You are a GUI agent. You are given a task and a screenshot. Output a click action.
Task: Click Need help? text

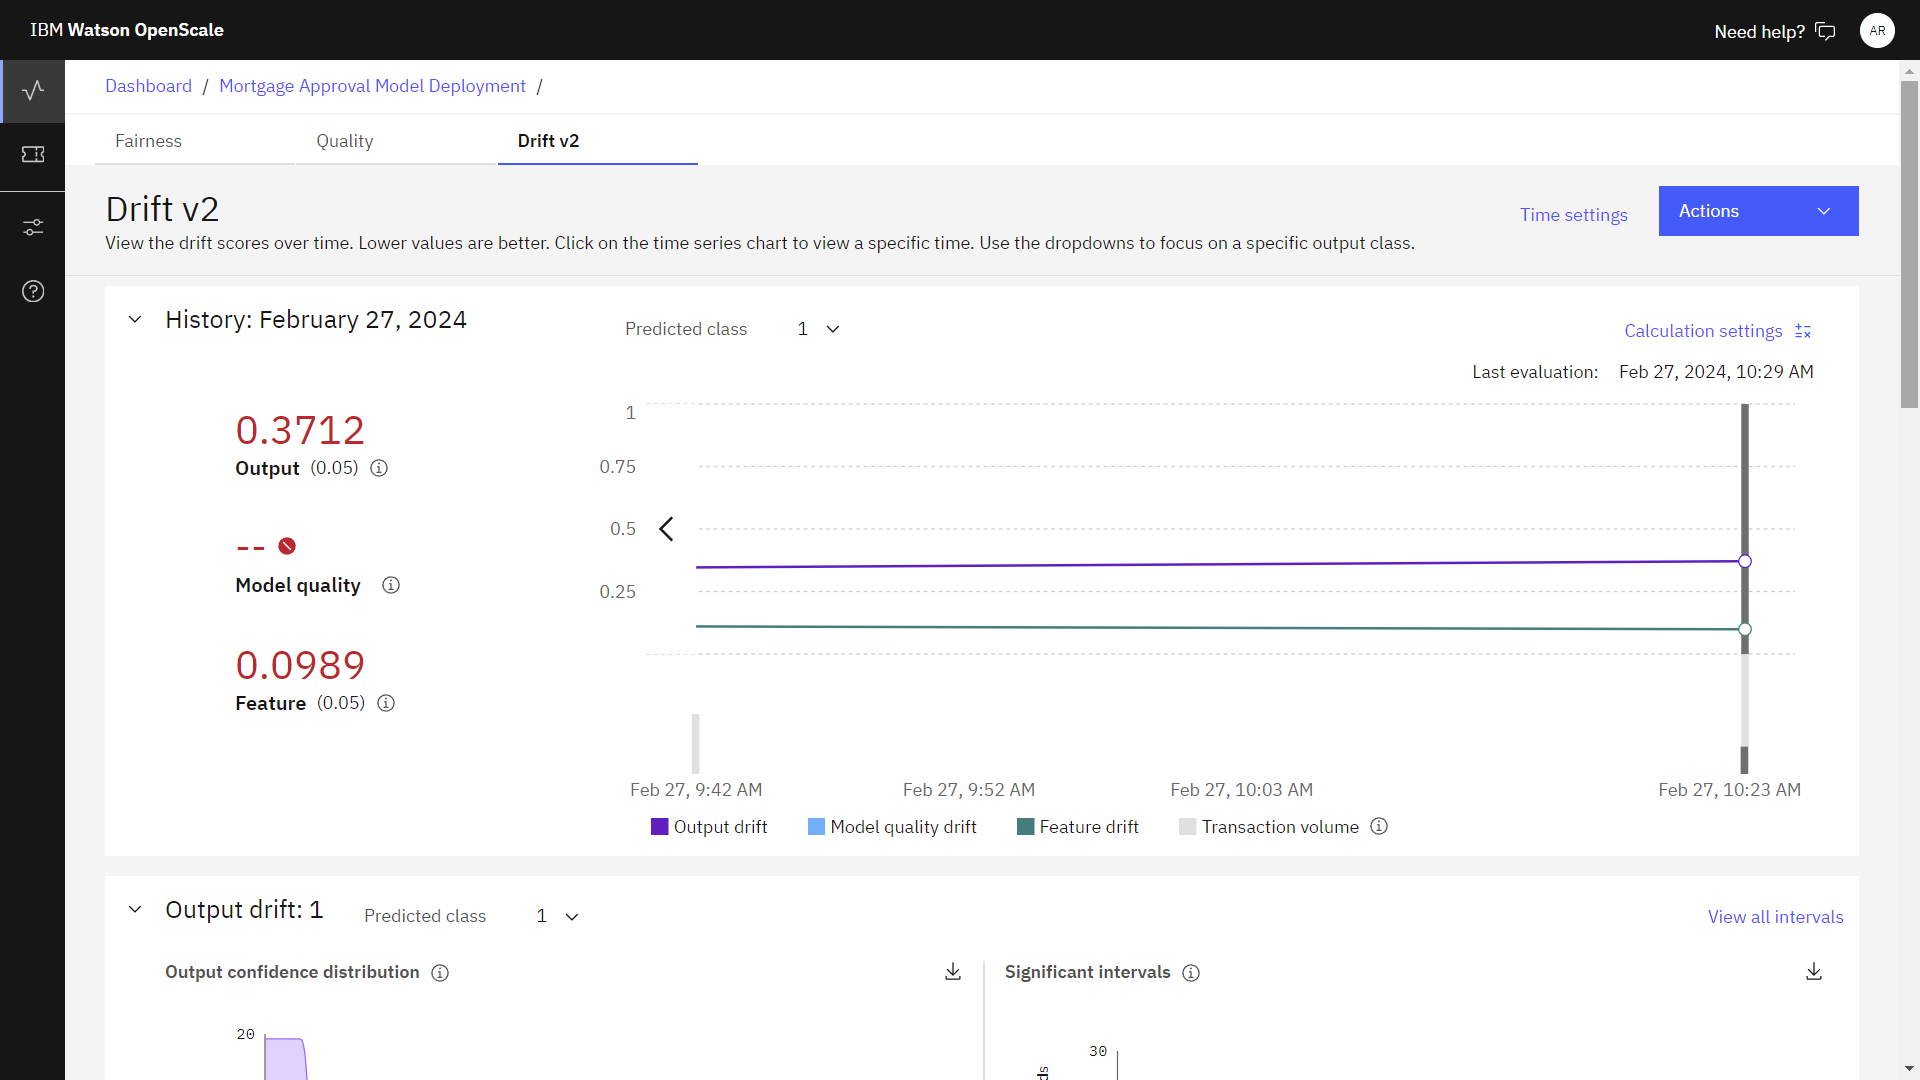1759,32
